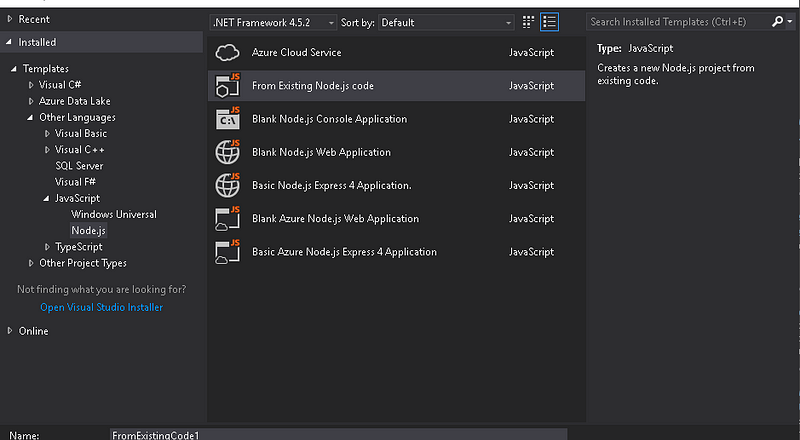Click the Online header label
800x440 pixels.
click(x=34, y=331)
